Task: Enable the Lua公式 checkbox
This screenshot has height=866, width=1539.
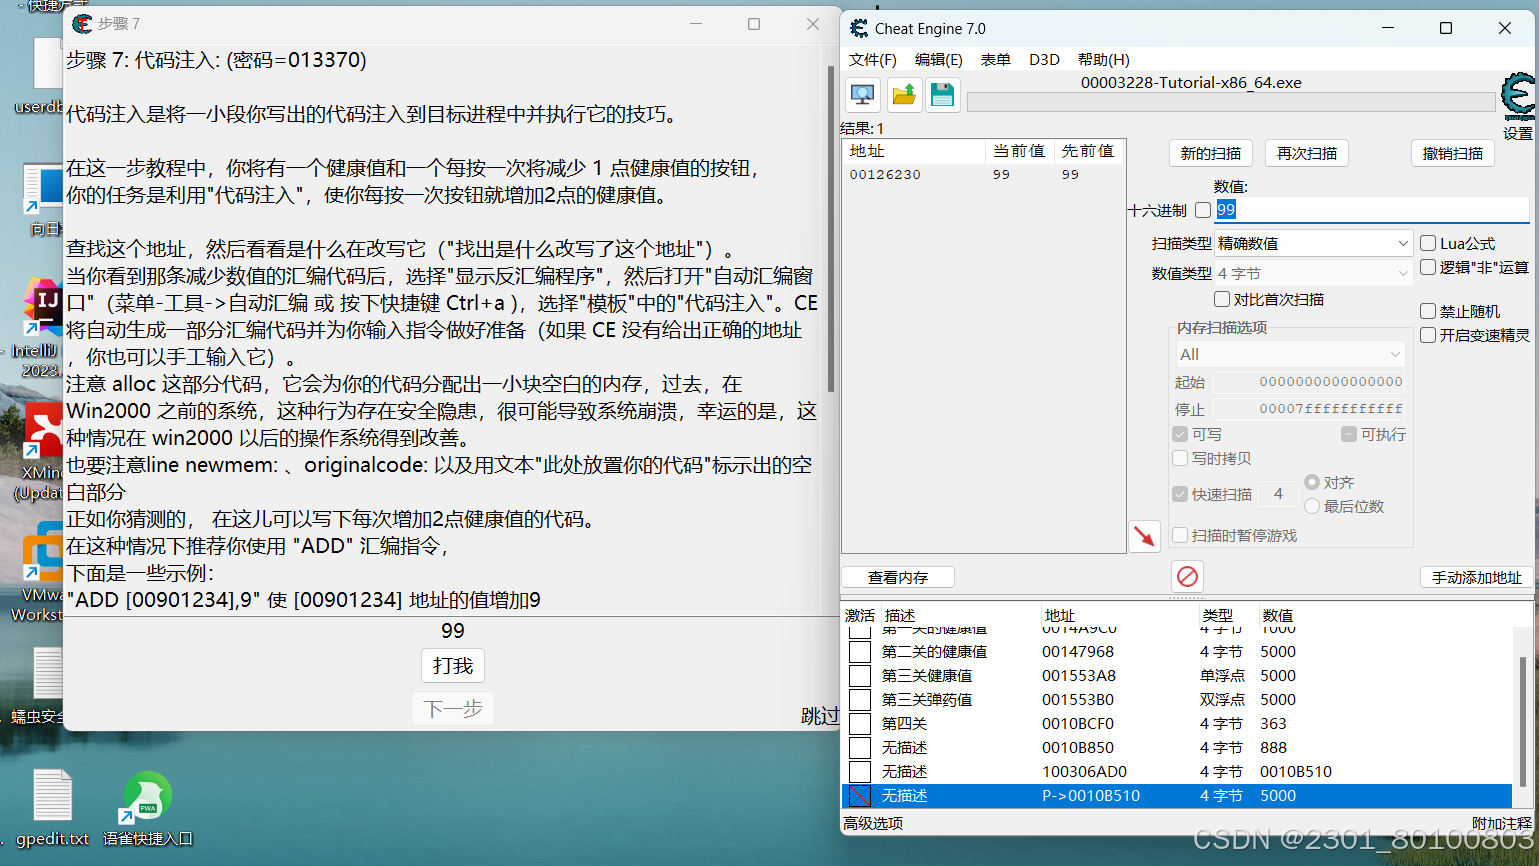Action: pyautogui.click(x=1428, y=243)
